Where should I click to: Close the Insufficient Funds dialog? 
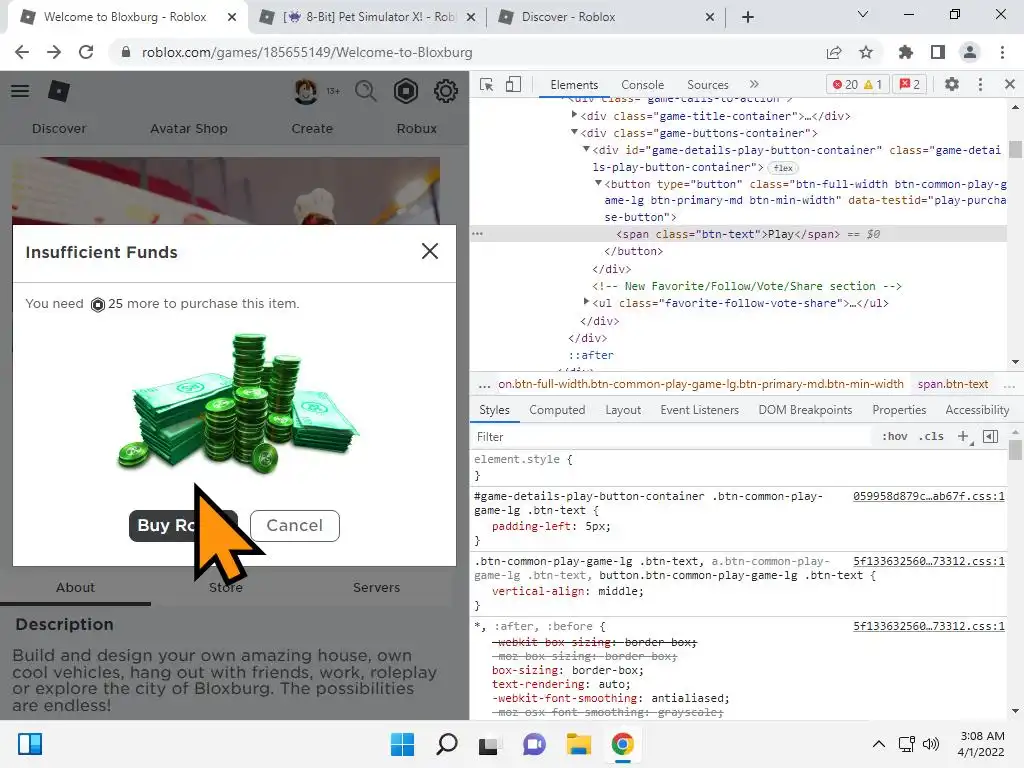pos(430,251)
